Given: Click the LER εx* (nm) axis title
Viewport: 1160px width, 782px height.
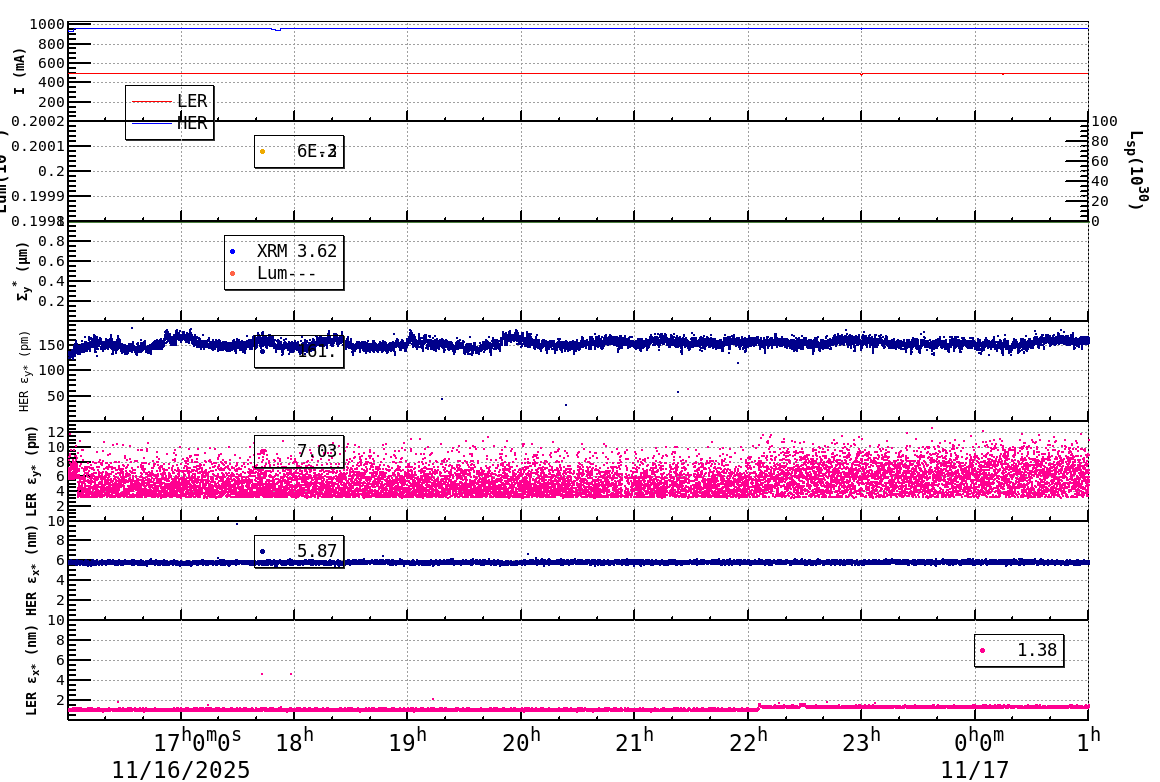Looking at the screenshot, I should click(x=31, y=671).
